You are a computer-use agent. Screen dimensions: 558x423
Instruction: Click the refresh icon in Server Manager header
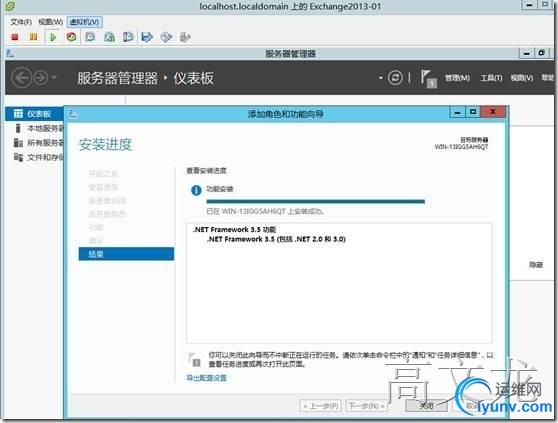(x=395, y=78)
